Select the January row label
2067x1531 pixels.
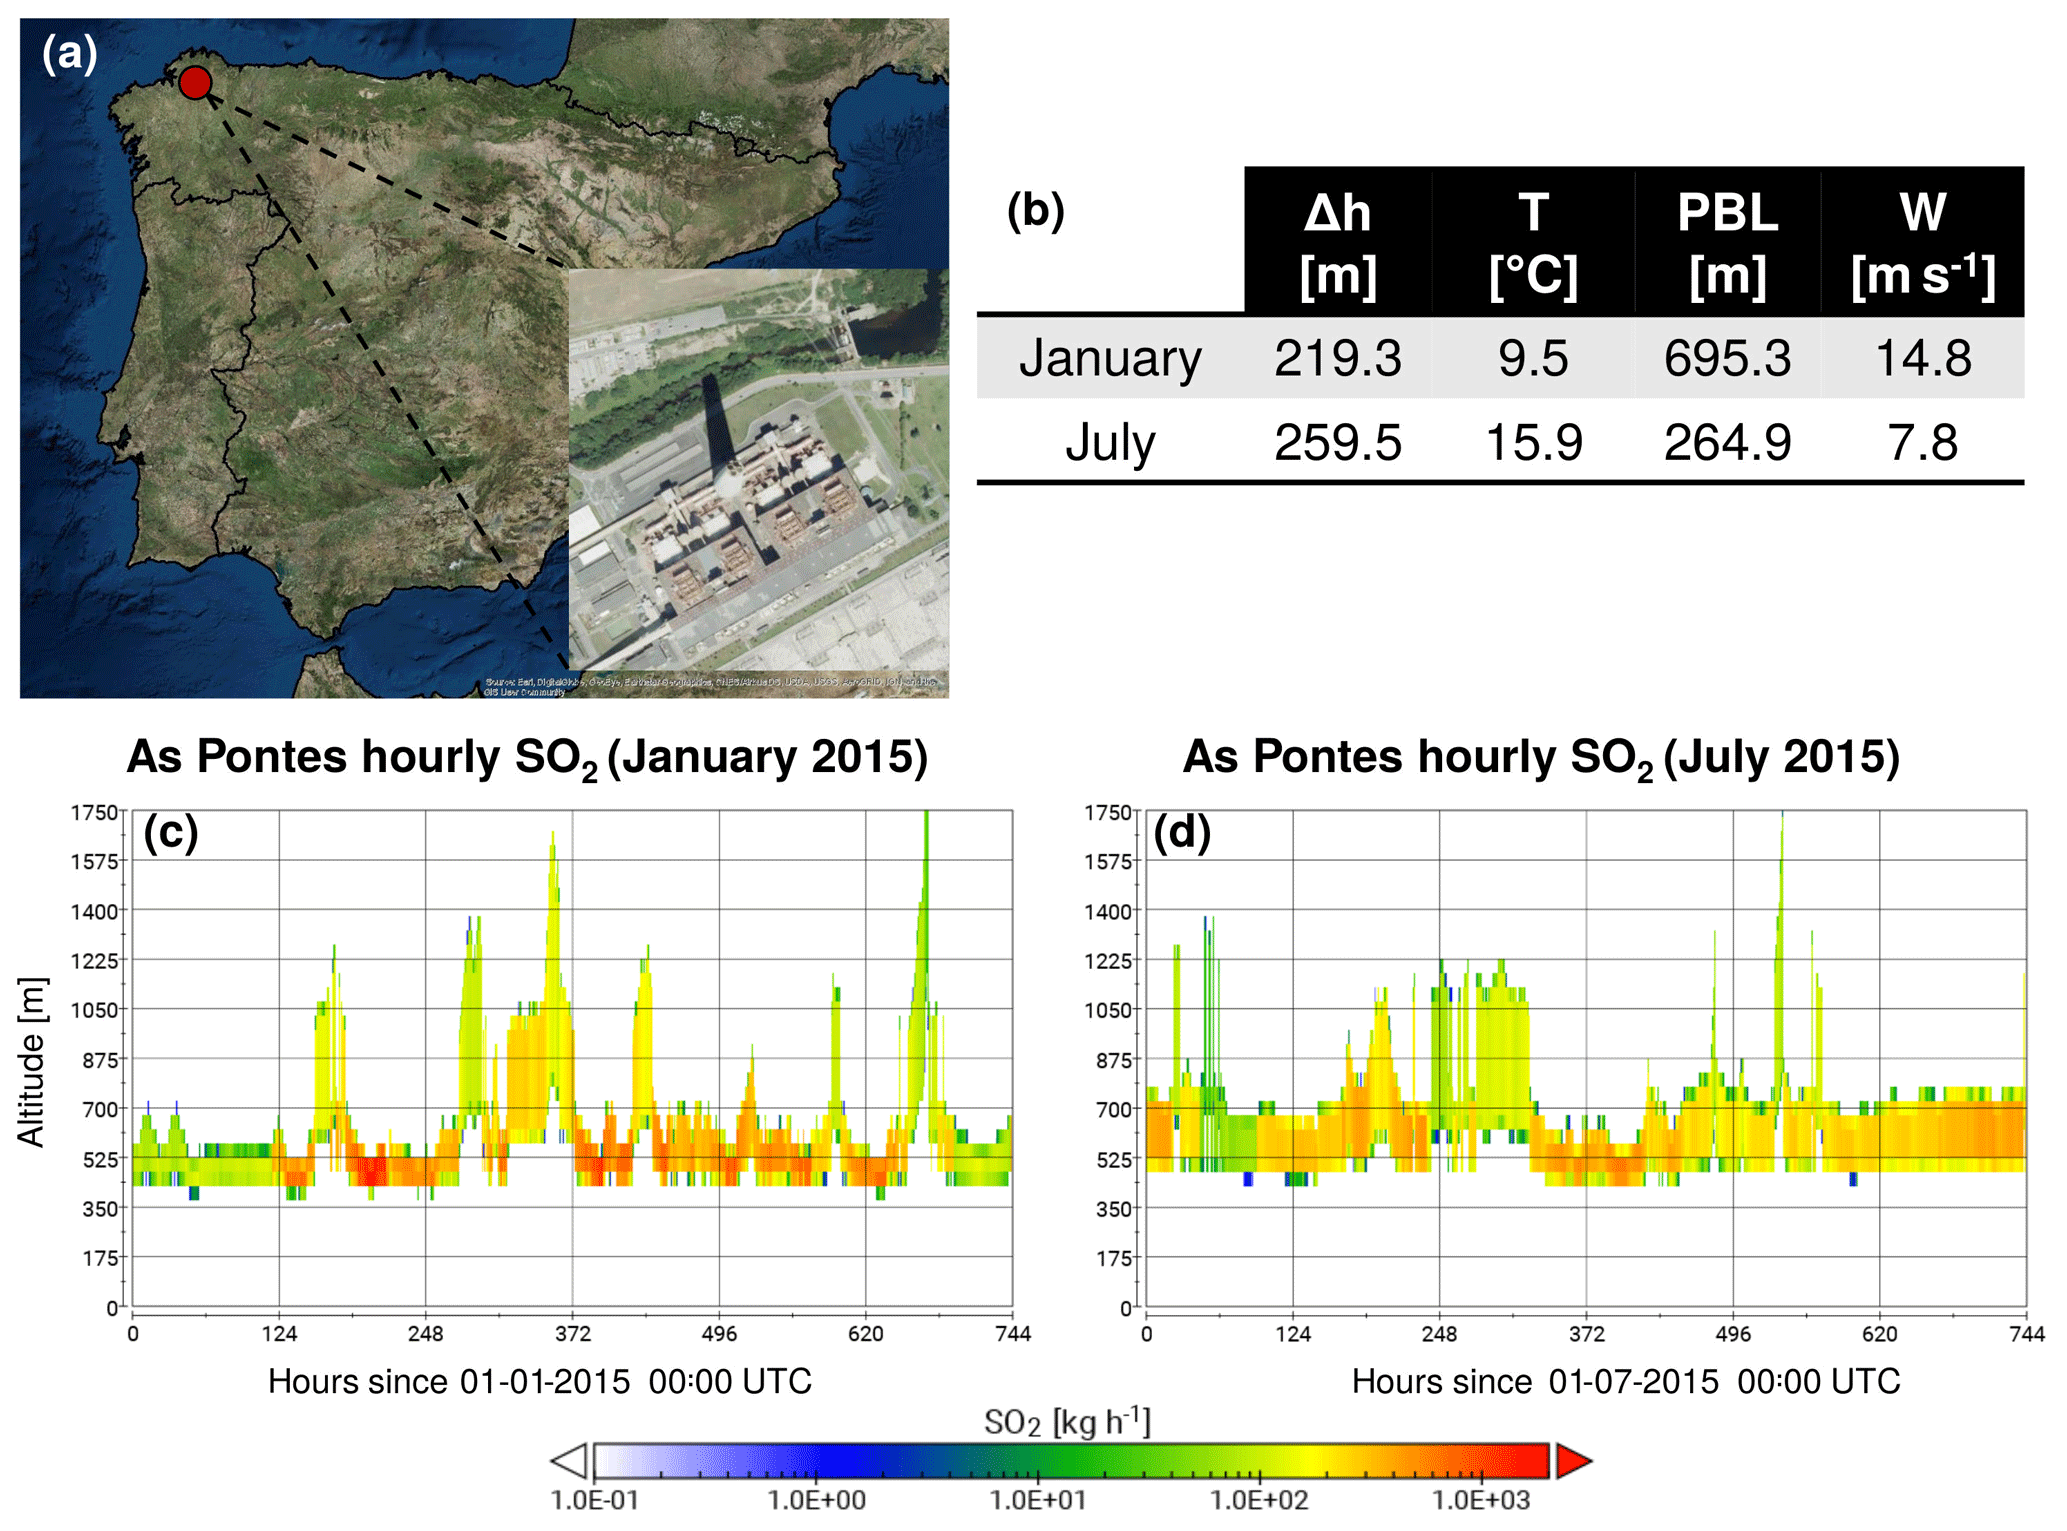(1110, 358)
